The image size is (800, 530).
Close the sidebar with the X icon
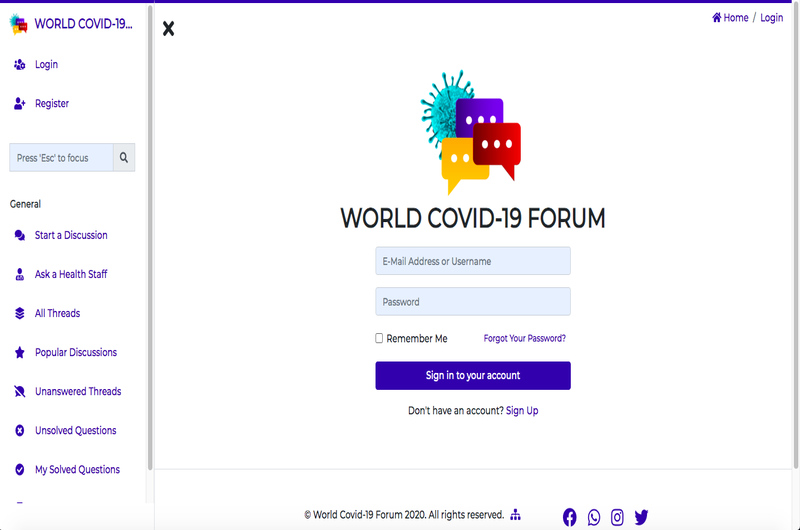(x=168, y=29)
